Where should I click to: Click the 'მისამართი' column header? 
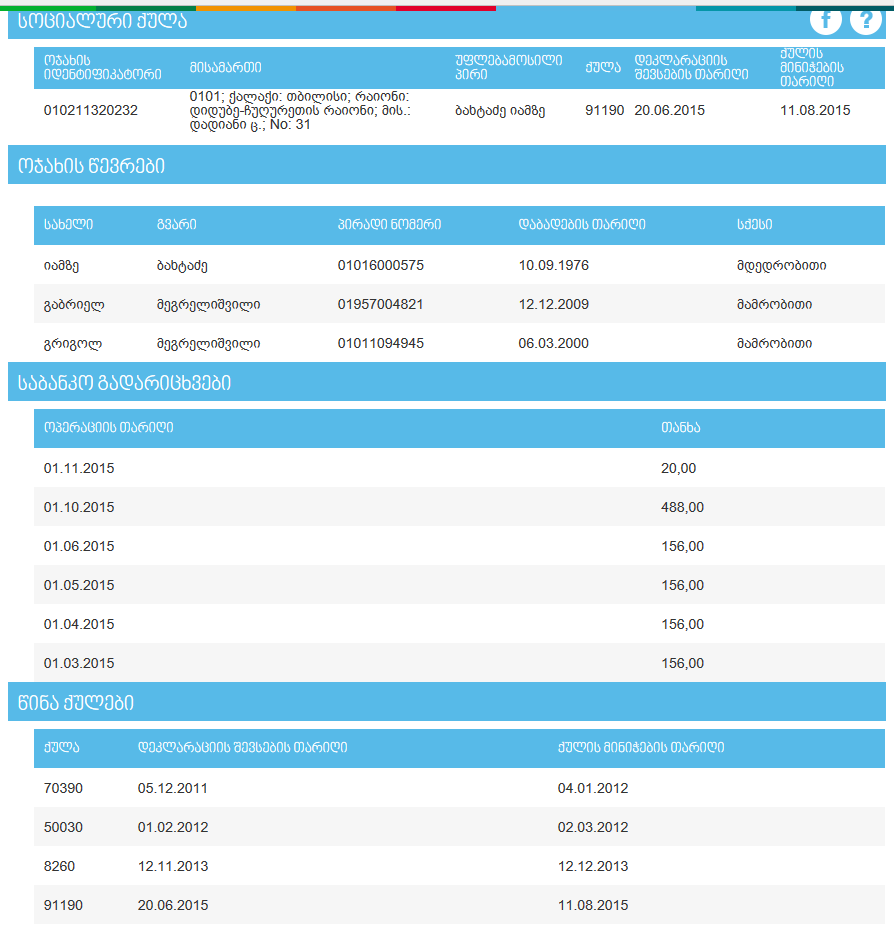point(225,67)
